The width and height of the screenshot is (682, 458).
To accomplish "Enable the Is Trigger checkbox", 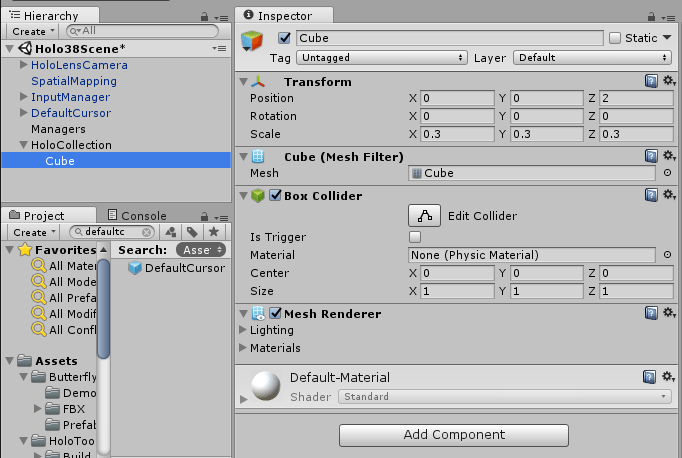I will [x=415, y=237].
